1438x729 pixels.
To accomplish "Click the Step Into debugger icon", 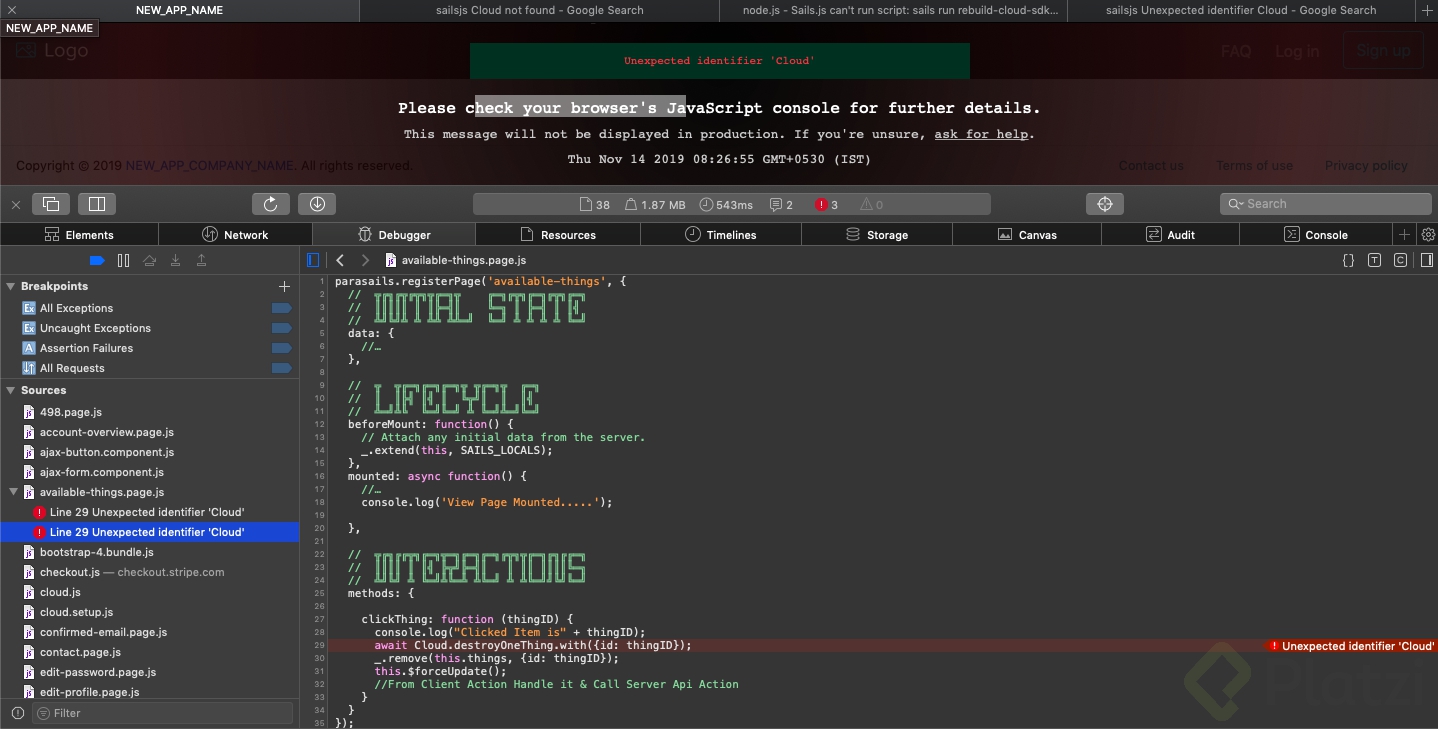I will [175, 260].
